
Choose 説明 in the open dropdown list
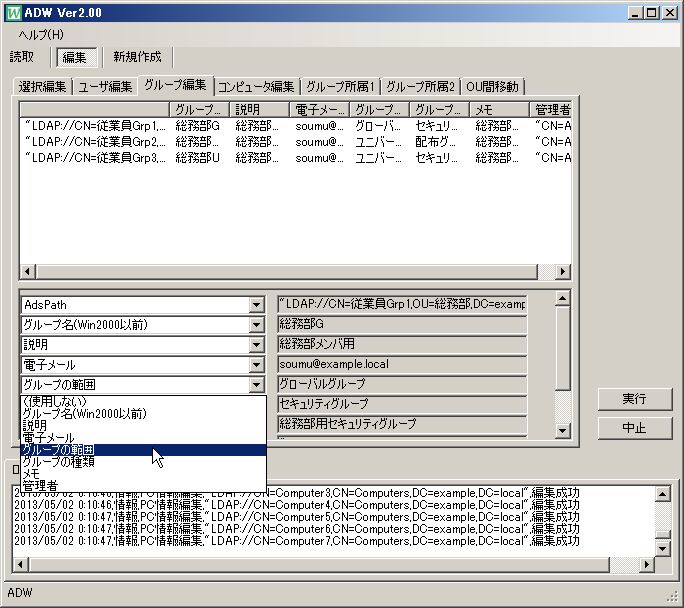pos(144,425)
